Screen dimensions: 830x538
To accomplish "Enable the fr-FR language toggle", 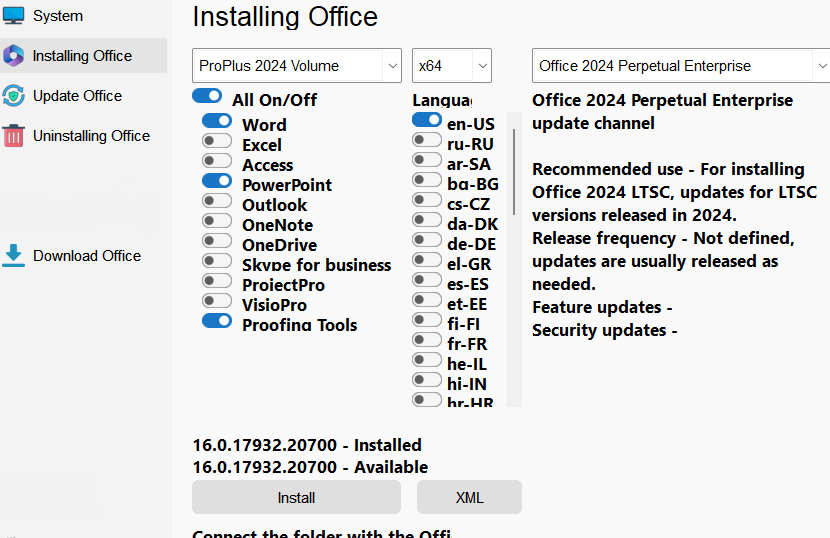I will point(427,339).
